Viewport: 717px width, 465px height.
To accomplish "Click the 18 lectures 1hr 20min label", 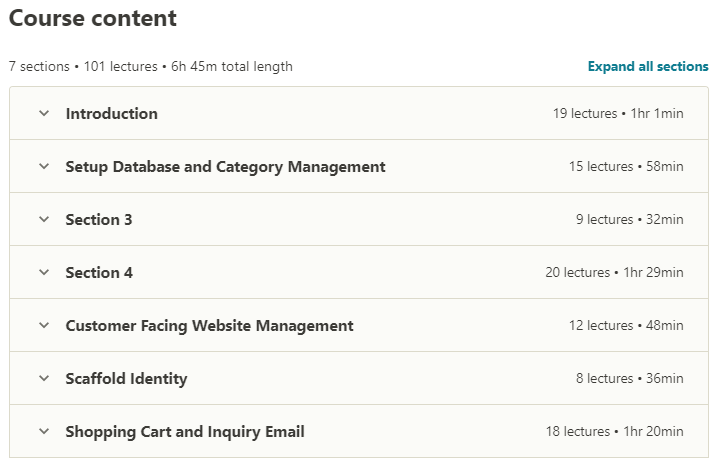I will click(x=615, y=432).
